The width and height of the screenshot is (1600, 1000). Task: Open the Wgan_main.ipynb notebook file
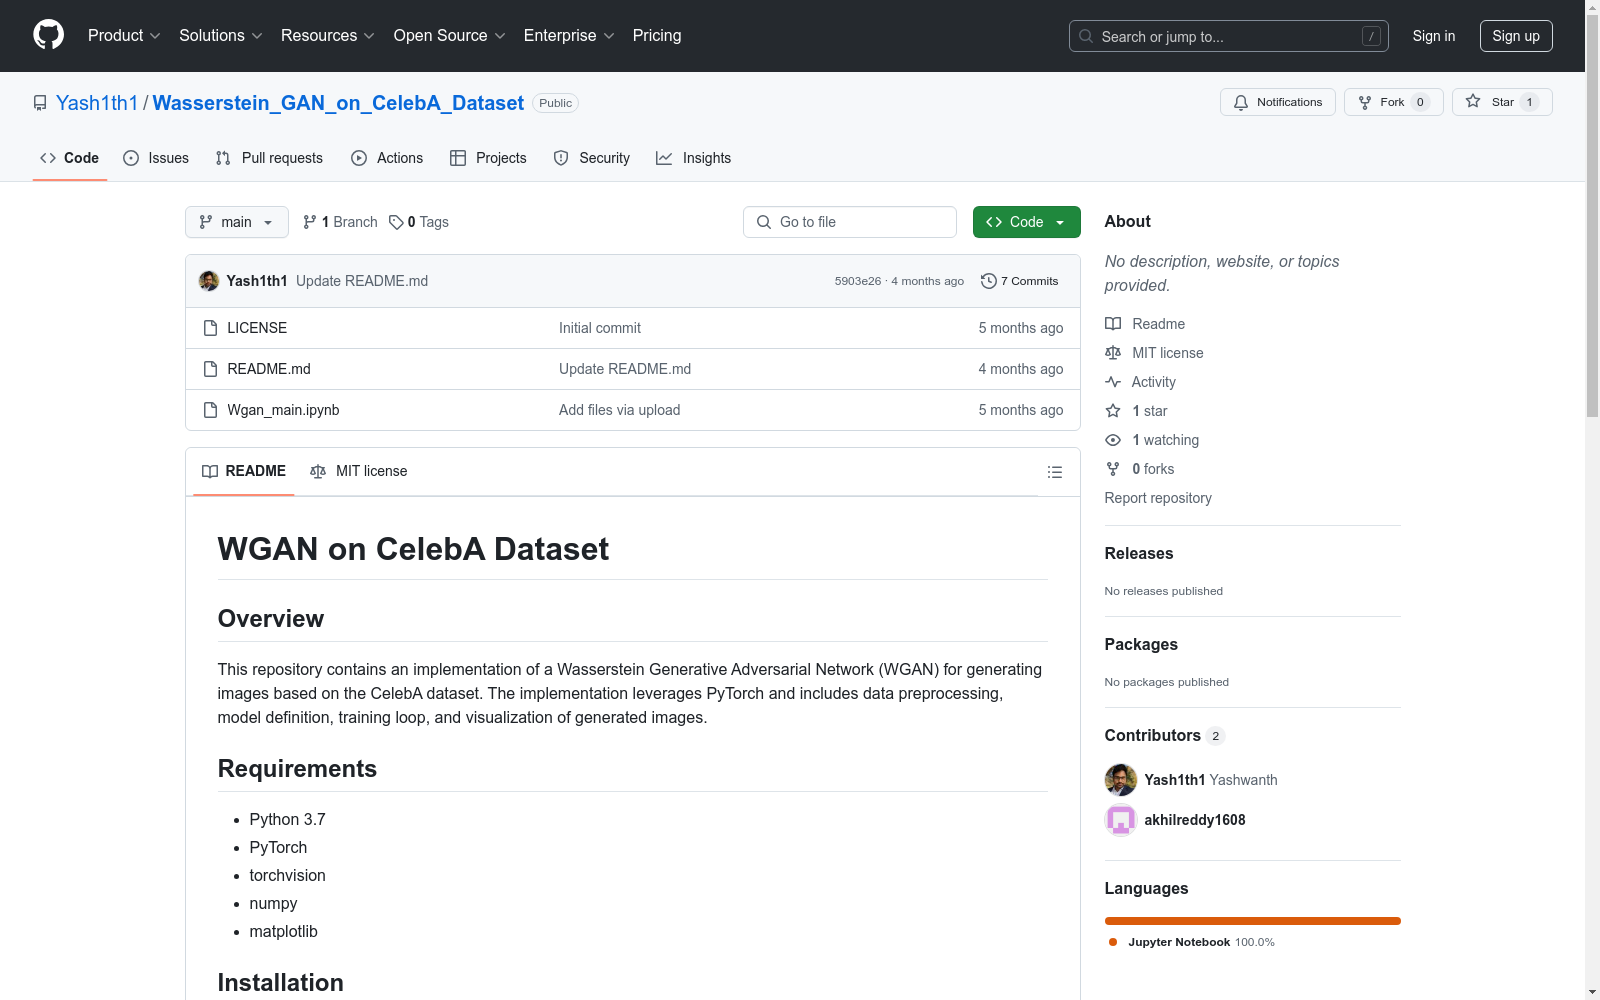pos(283,410)
